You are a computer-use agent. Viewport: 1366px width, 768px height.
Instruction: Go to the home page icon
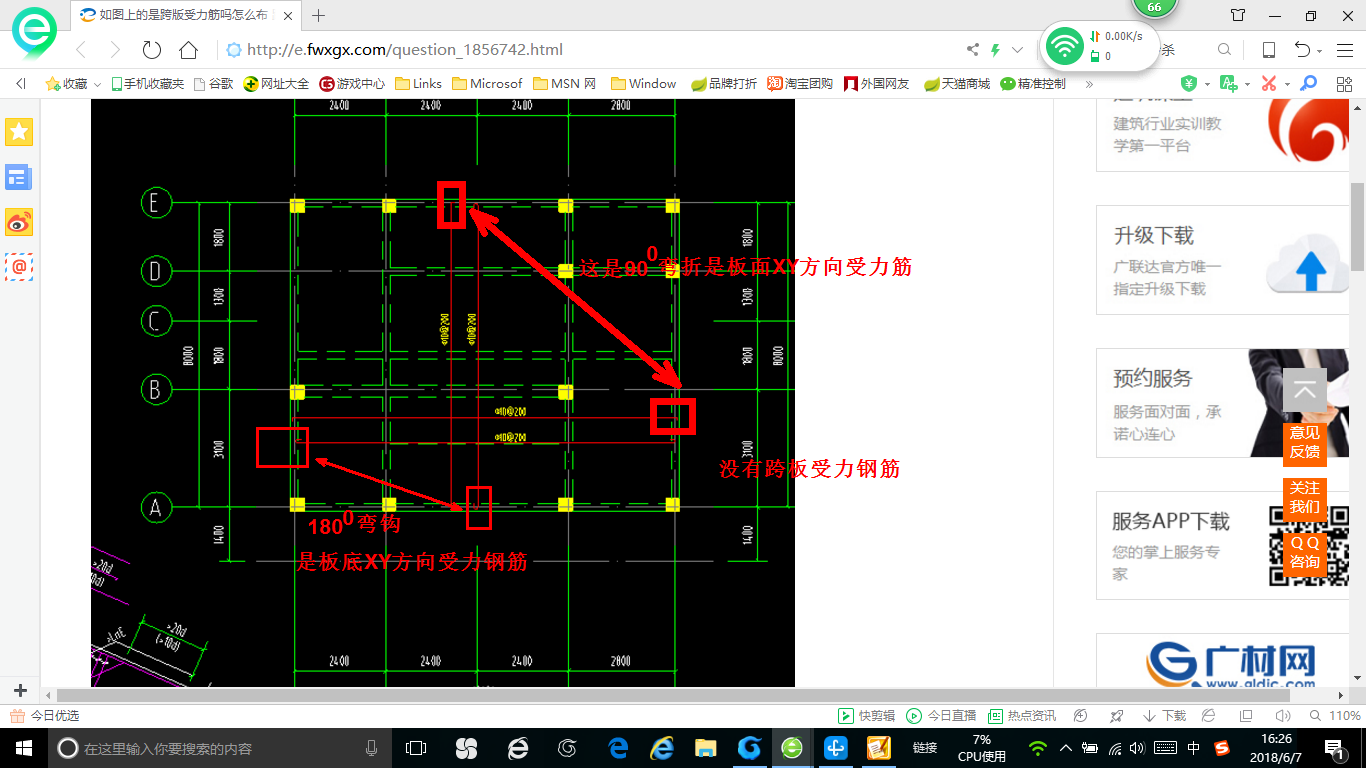[x=188, y=50]
